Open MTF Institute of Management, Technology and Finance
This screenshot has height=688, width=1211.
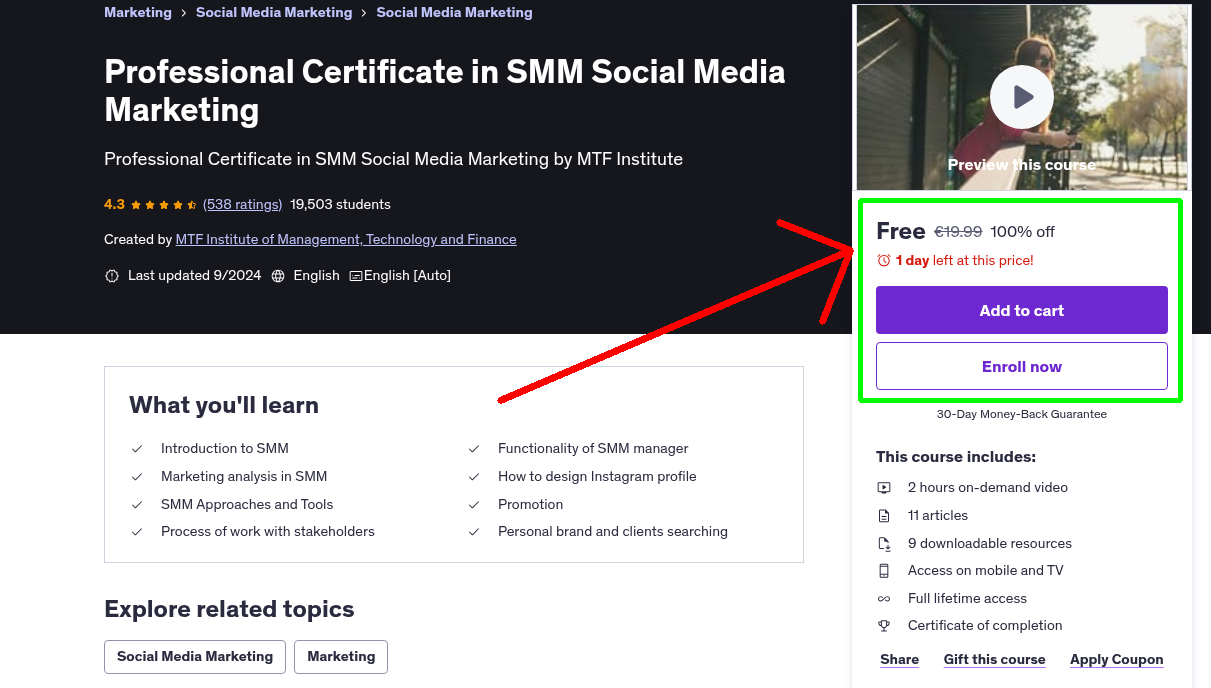(346, 239)
